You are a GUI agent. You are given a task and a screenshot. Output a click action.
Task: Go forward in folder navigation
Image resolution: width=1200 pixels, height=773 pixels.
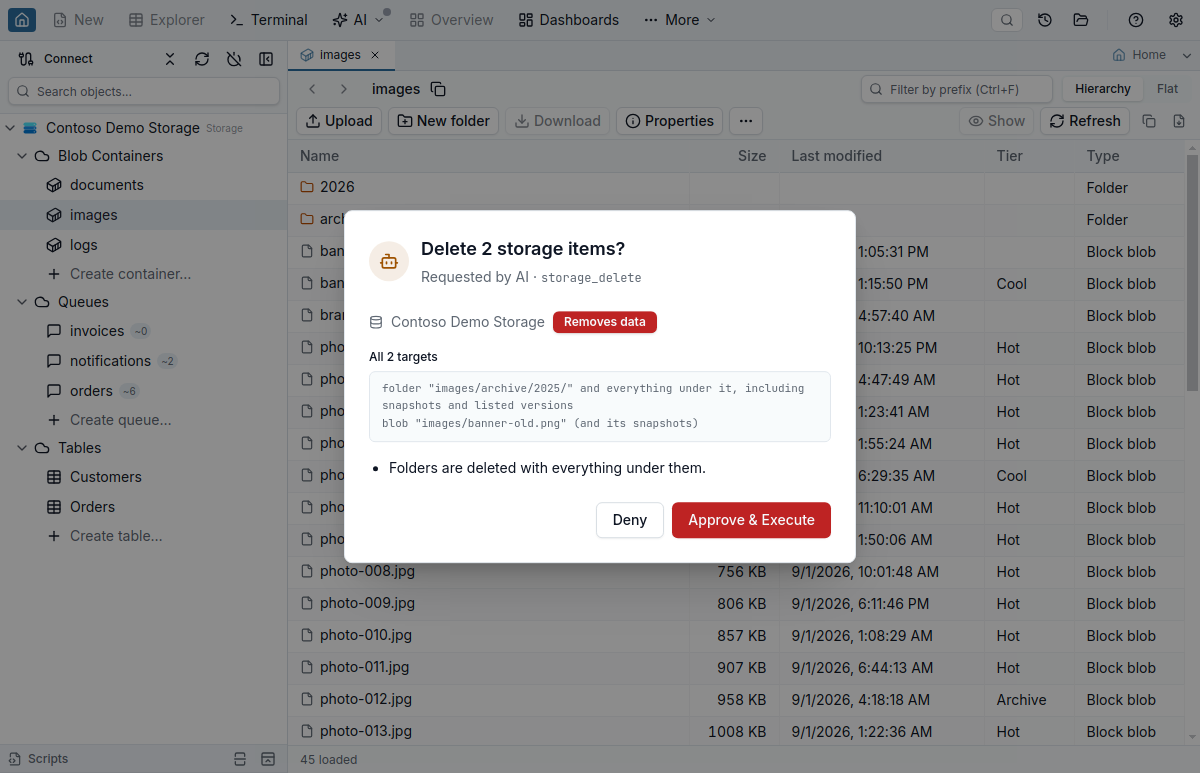[x=343, y=89]
